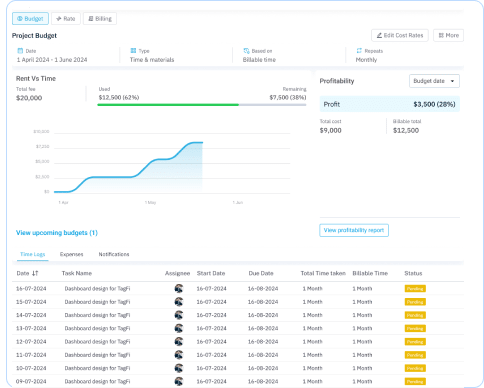484x388 pixels.
Task: Select the Notifications tab
Action: click(114, 254)
